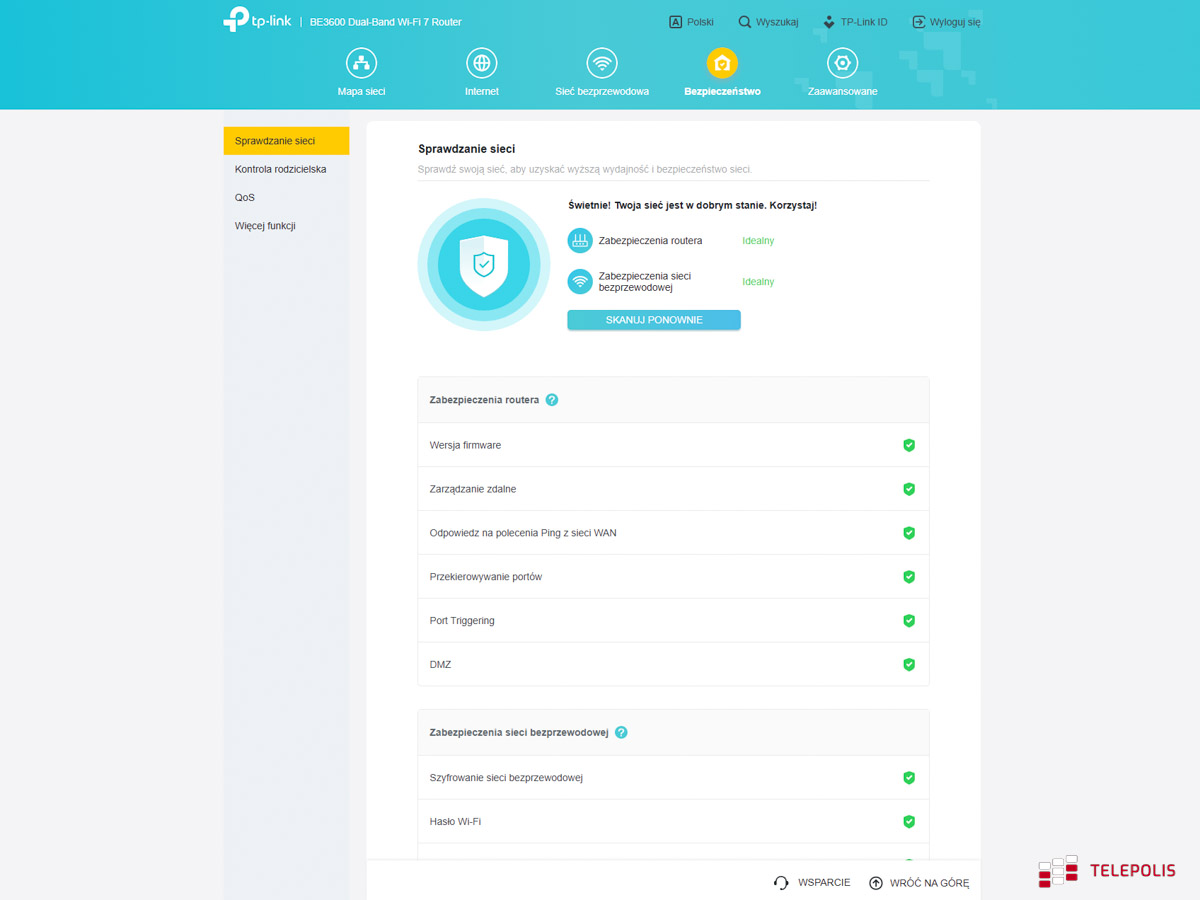Click WRÓĆ NA GÓRĘ back-to-top link
1200x900 pixels.
pos(919,883)
